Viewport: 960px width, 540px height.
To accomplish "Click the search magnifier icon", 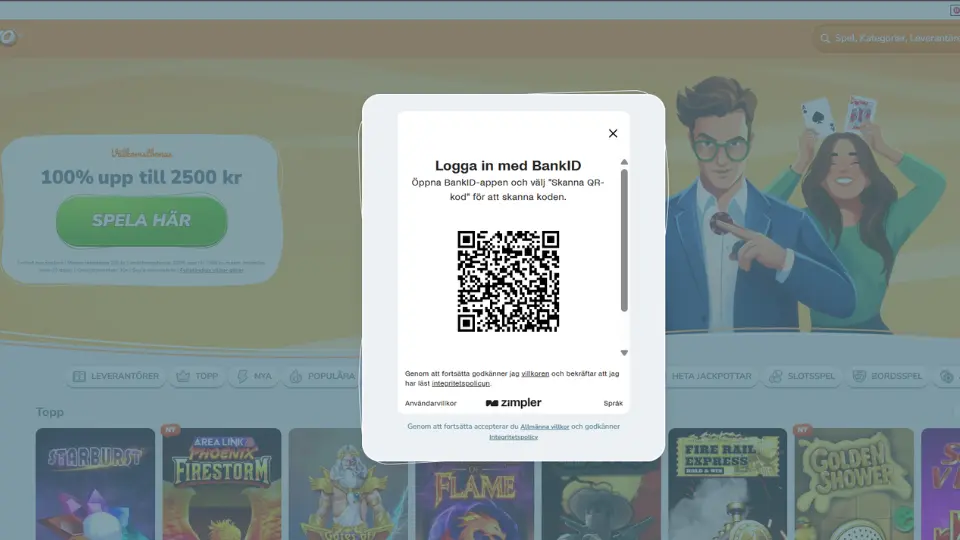I will click(825, 38).
